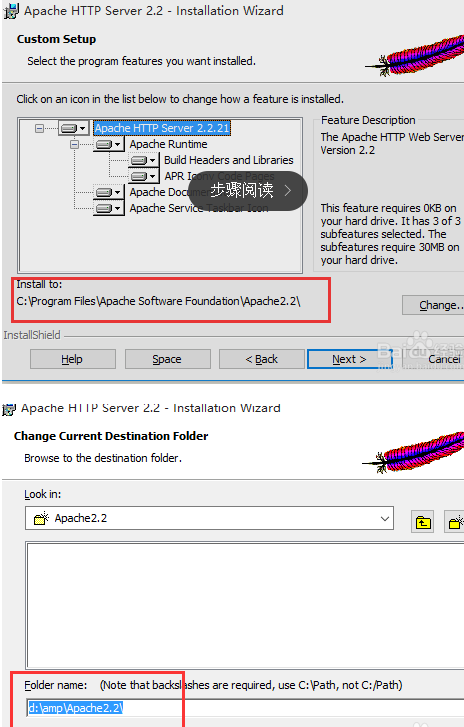Collapse the Apache Runtime tree node
Viewport: 464px width, 727px height.
(x=74, y=145)
